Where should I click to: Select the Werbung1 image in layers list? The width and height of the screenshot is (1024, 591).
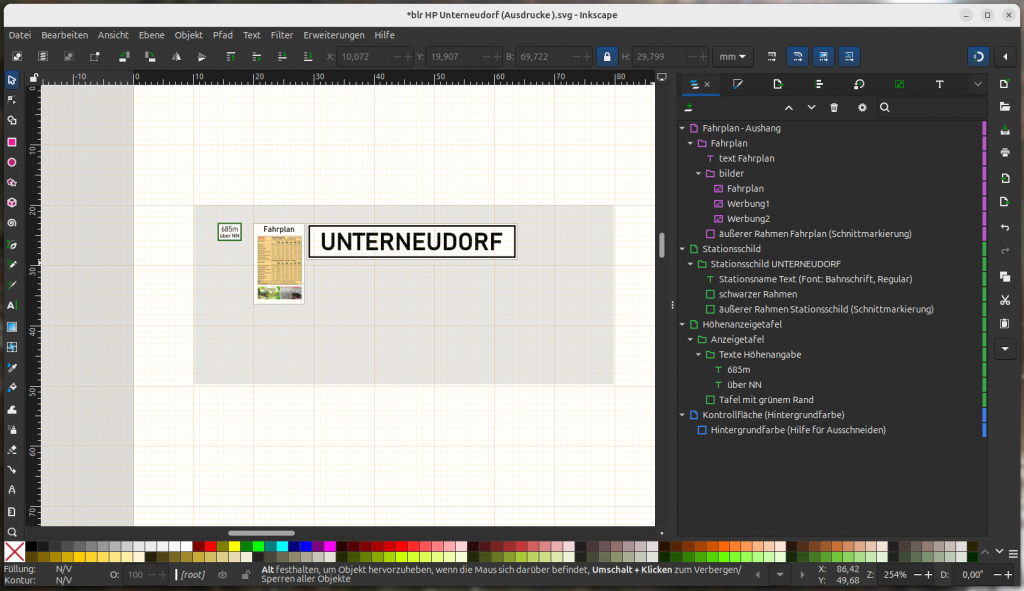point(748,204)
